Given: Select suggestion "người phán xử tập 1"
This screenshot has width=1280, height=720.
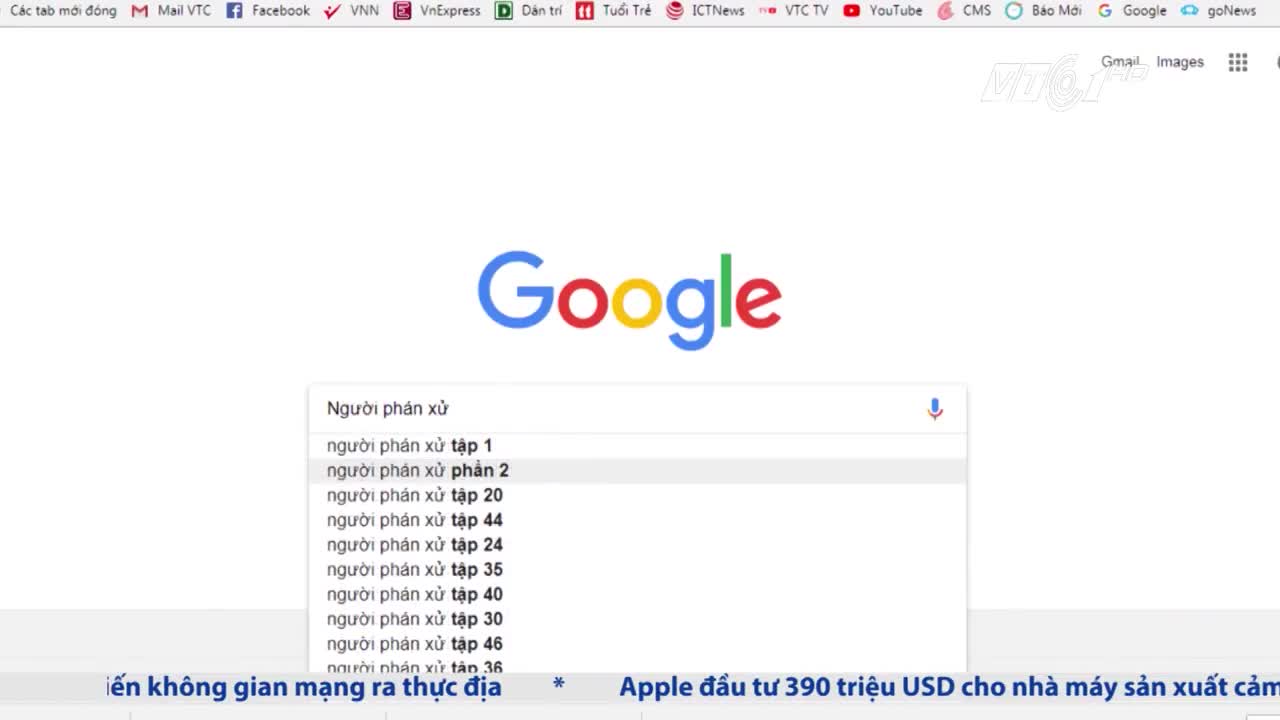Looking at the screenshot, I should pos(410,446).
